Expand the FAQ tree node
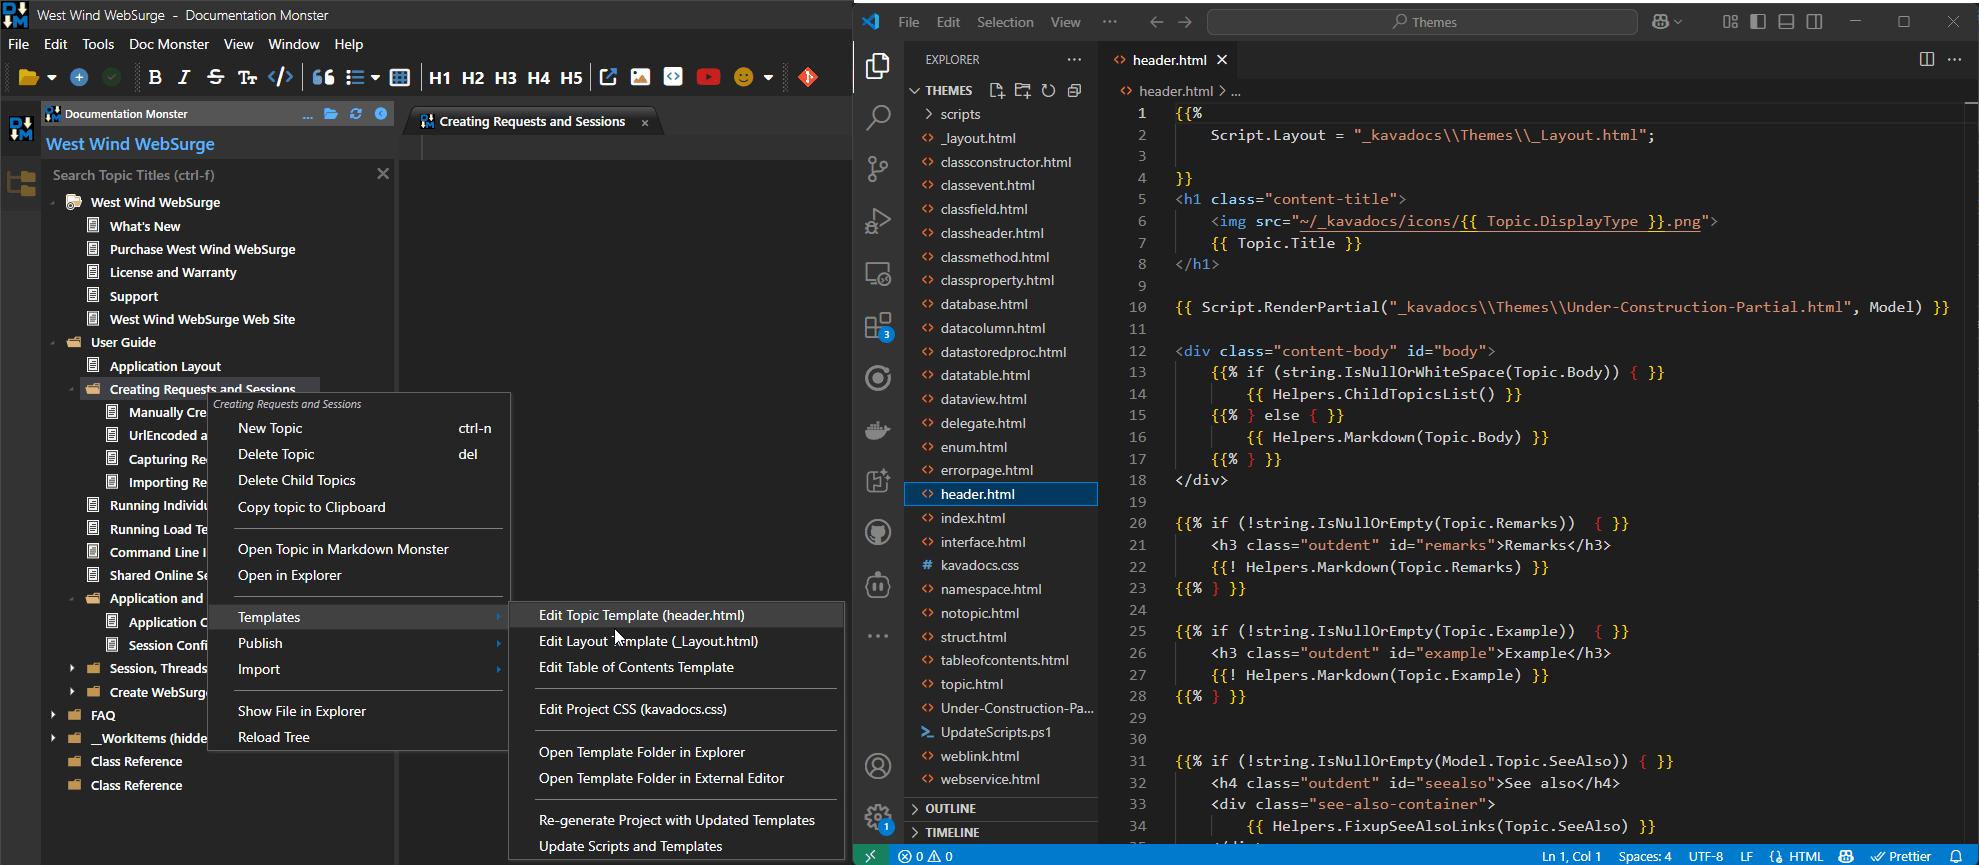Image resolution: width=1979 pixels, height=865 pixels. (53, 715)
